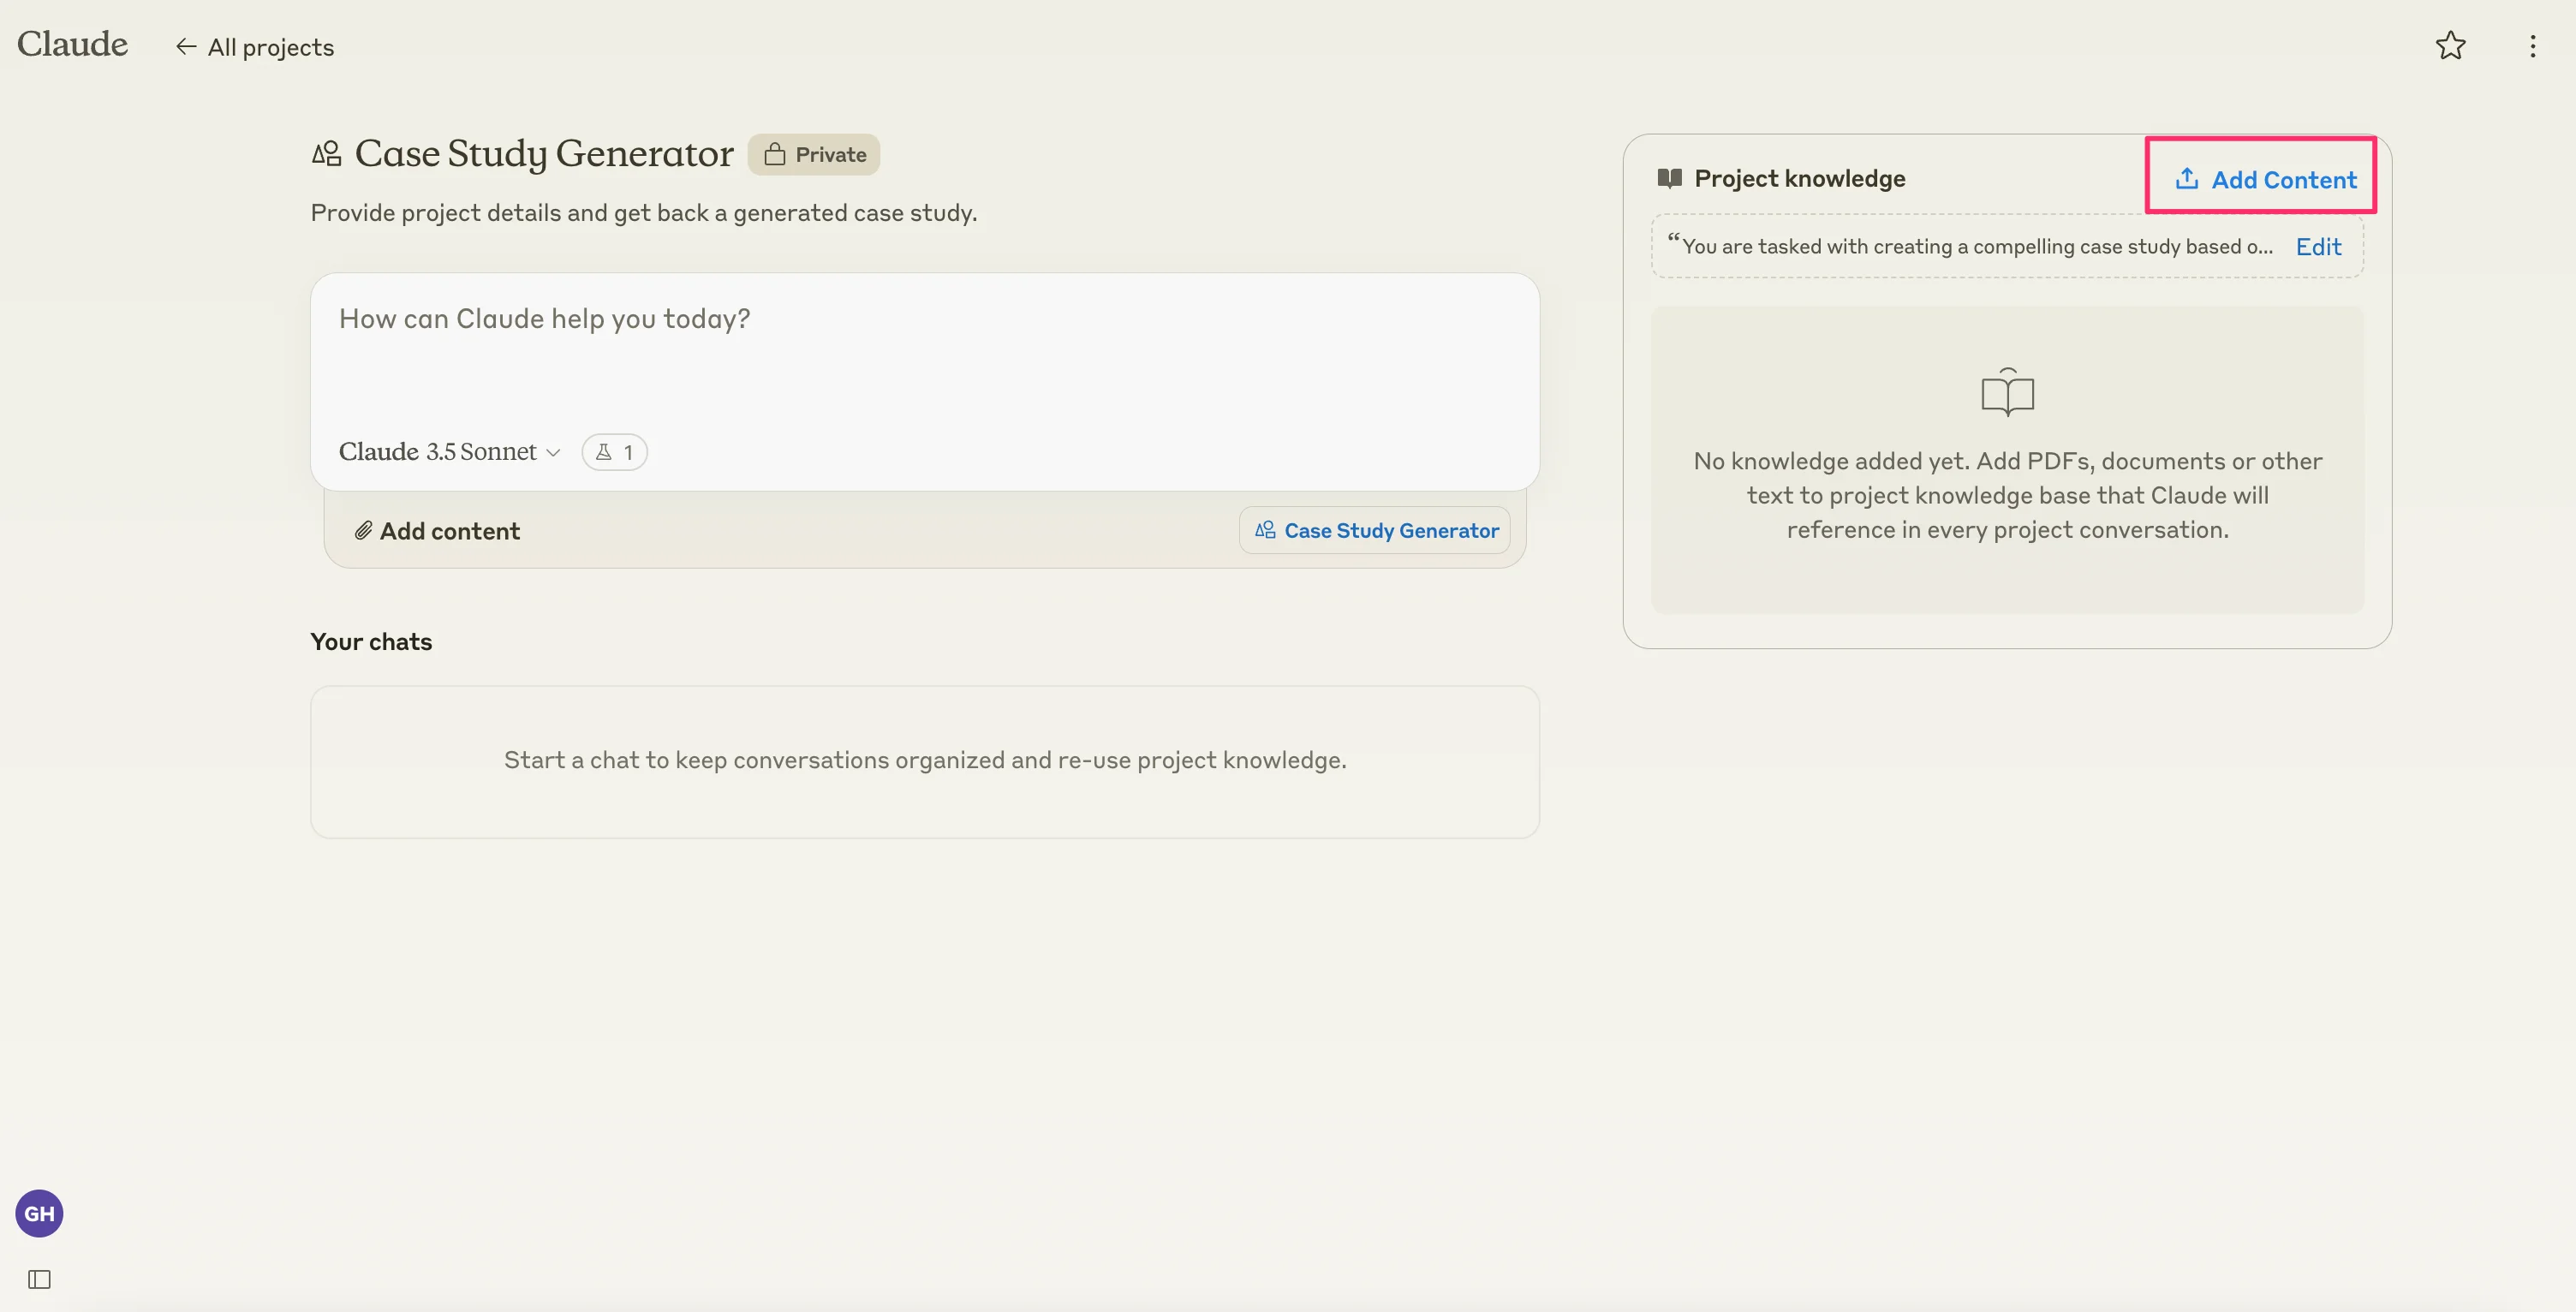This screenshot has width=2576, height=1312.
Task: Edit the project custom instructions
Action: pos(2317,247)
